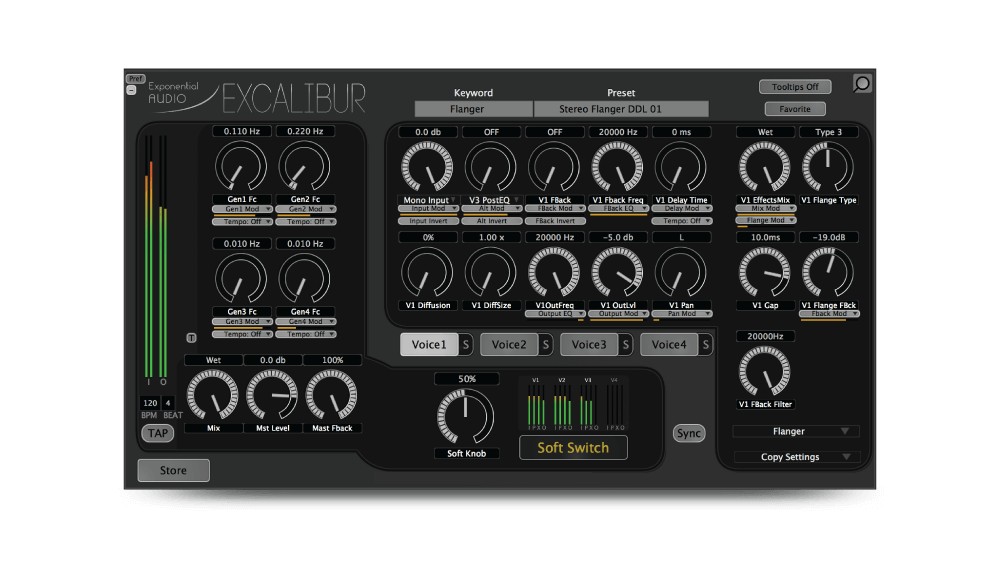1000x576 pixels.
Task: Toggle the Tooltips Off button
Action: click(x=795, y=87)
